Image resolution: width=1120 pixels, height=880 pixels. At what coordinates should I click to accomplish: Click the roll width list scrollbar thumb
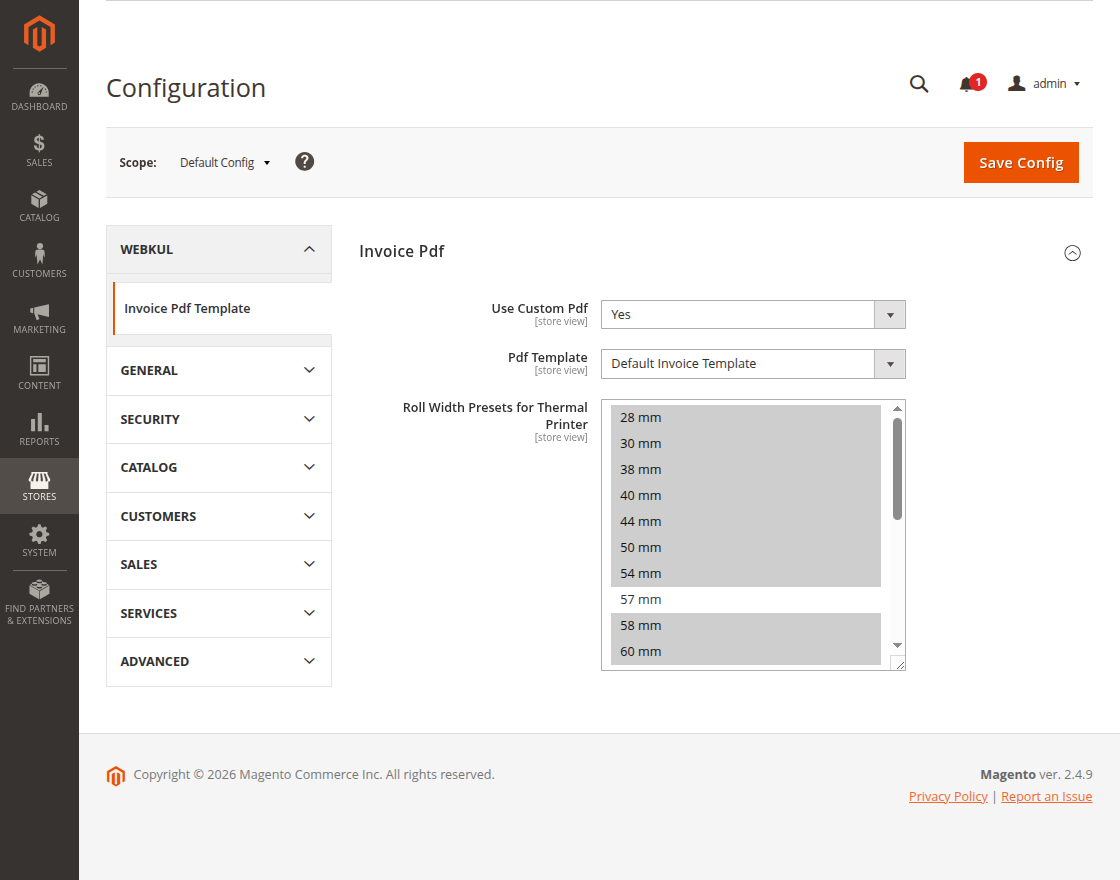[x=897, y=469]
